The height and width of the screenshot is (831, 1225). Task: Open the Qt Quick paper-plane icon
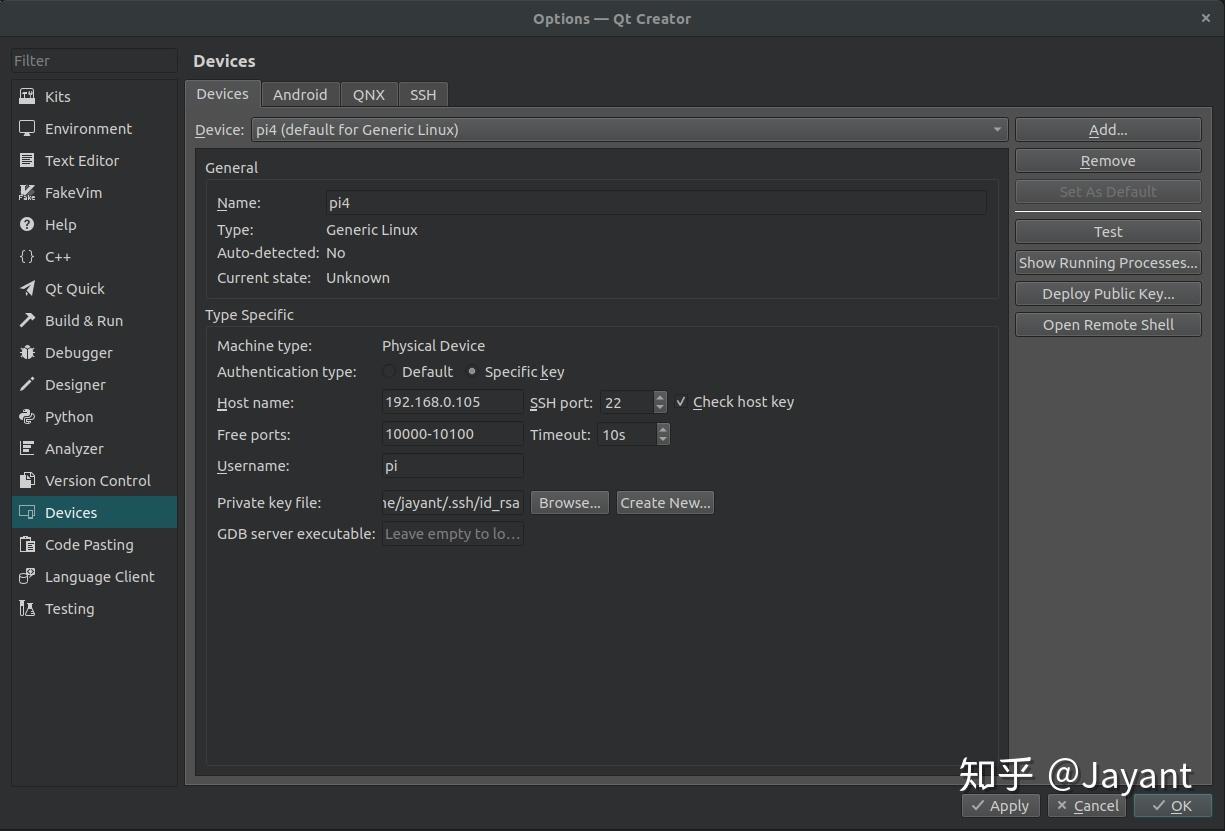(x=27, y=289)
